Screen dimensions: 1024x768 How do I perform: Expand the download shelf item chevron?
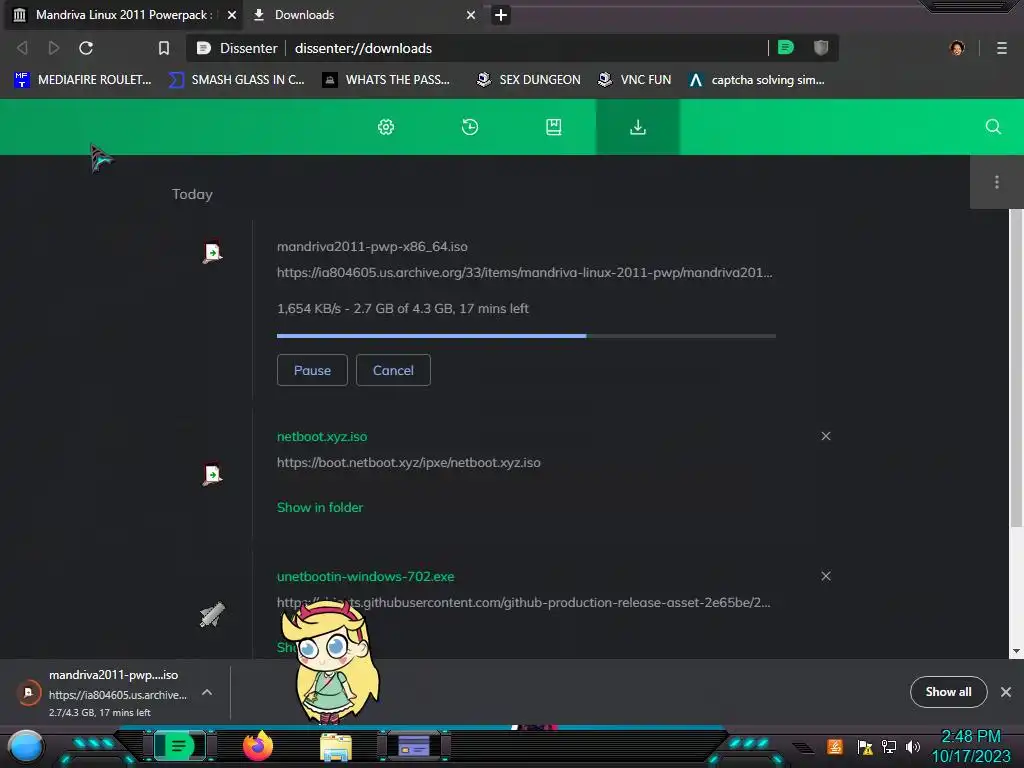tap(206, 692)
